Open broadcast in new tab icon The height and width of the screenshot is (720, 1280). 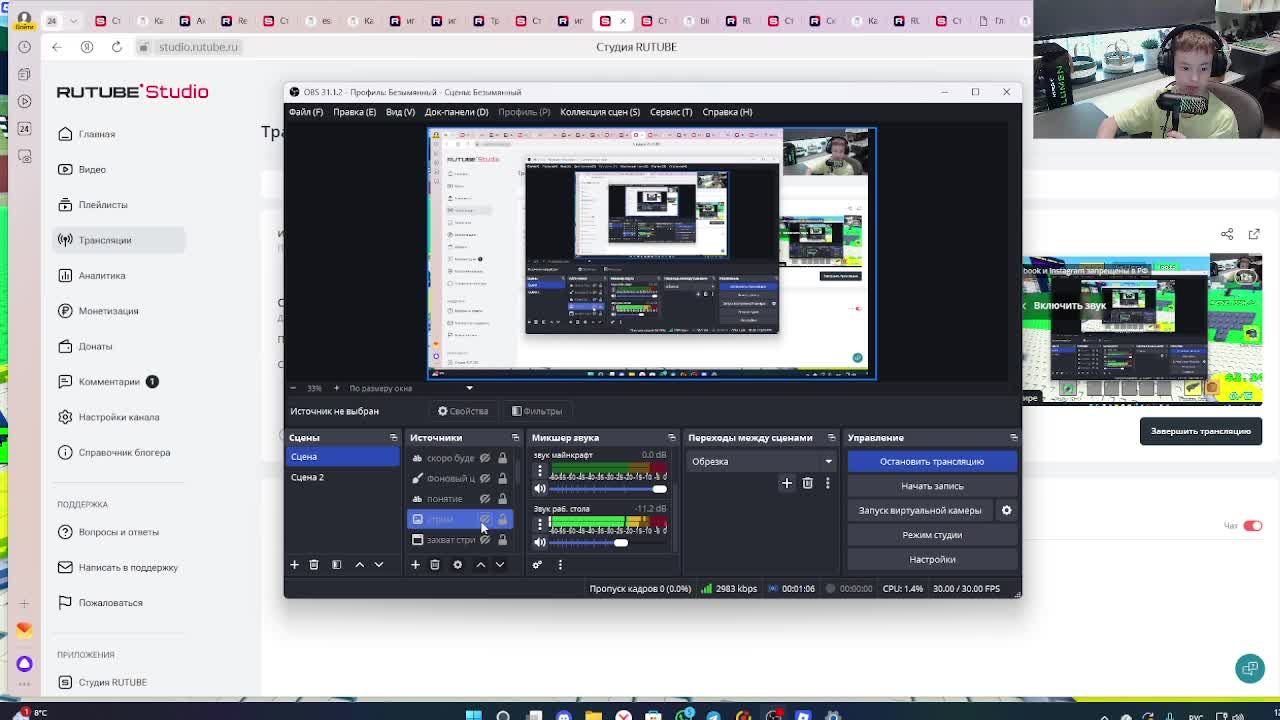pos(1254,234)
